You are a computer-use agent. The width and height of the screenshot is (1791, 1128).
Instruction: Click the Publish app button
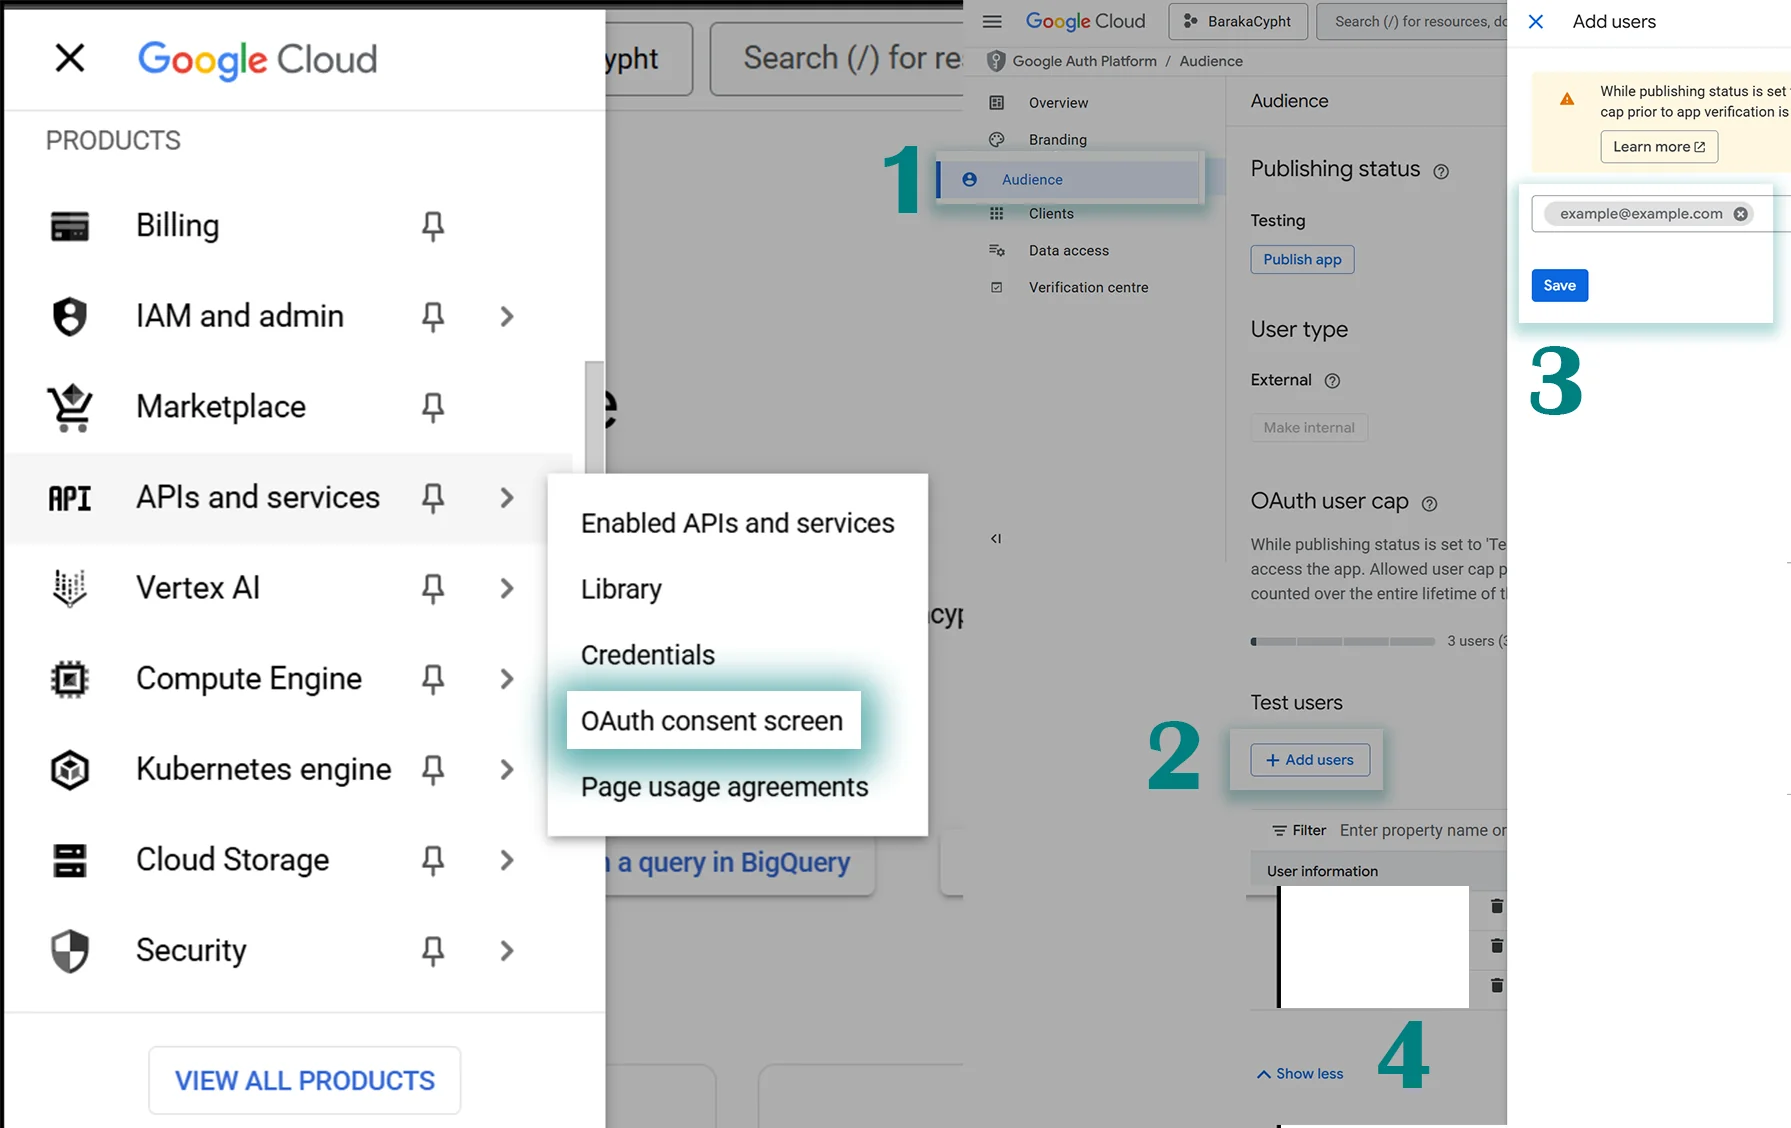[1302, 260]
